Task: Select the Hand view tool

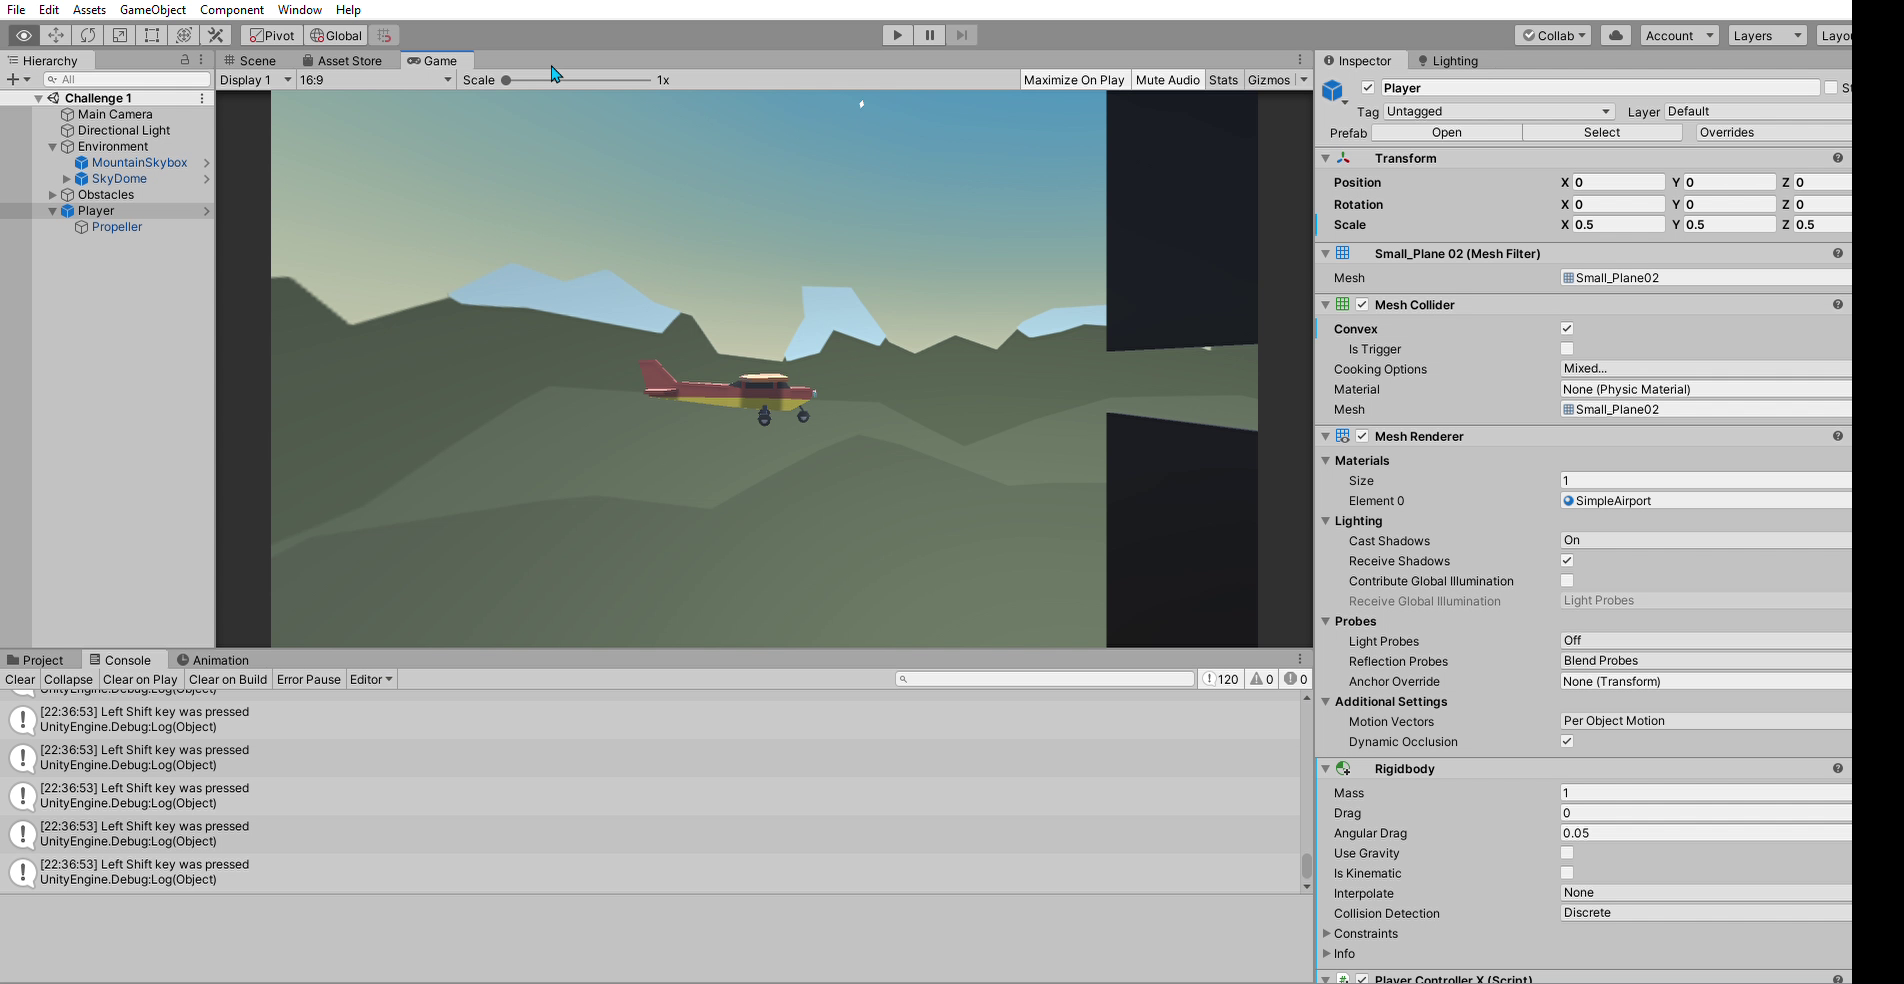Action: coord(23,35)
